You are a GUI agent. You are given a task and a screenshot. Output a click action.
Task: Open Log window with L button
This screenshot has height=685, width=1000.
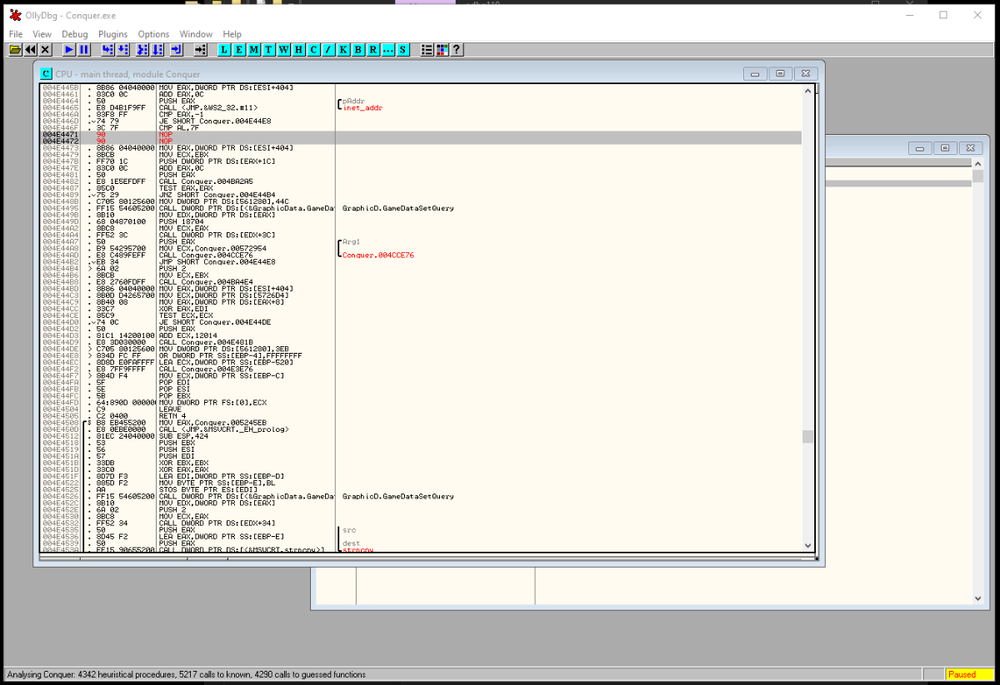pos(224,49)
